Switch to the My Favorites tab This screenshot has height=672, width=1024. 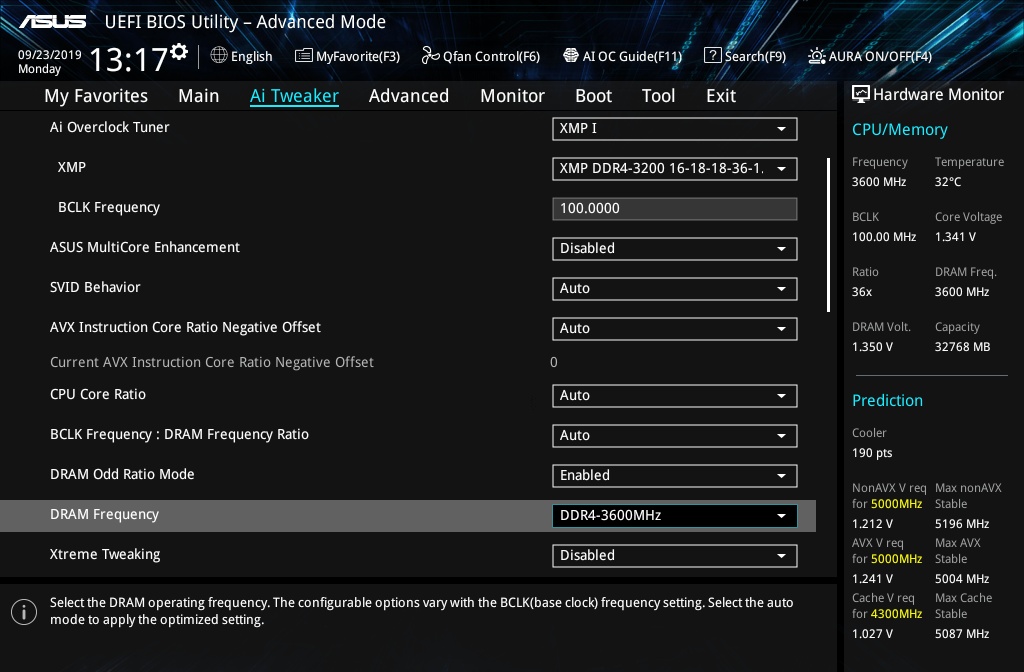click(96, 96)
